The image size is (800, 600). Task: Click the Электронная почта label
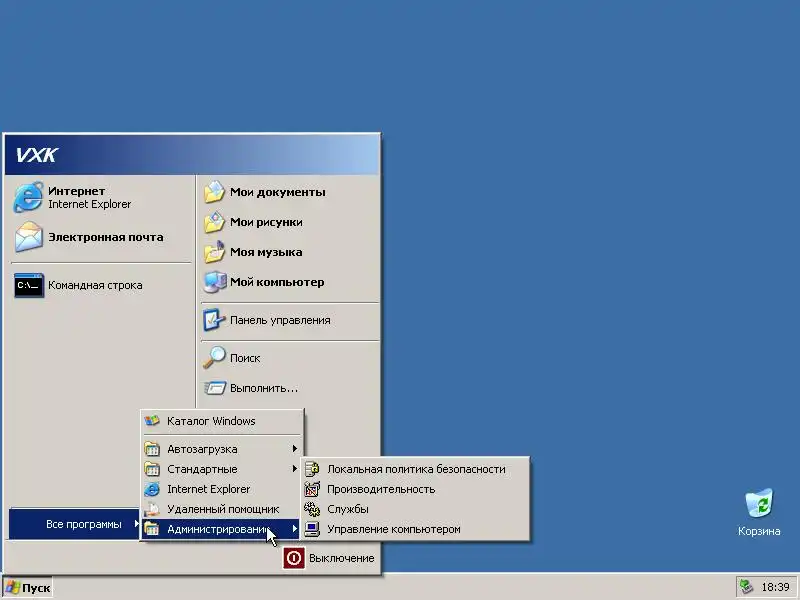click(x=106, y=237)
